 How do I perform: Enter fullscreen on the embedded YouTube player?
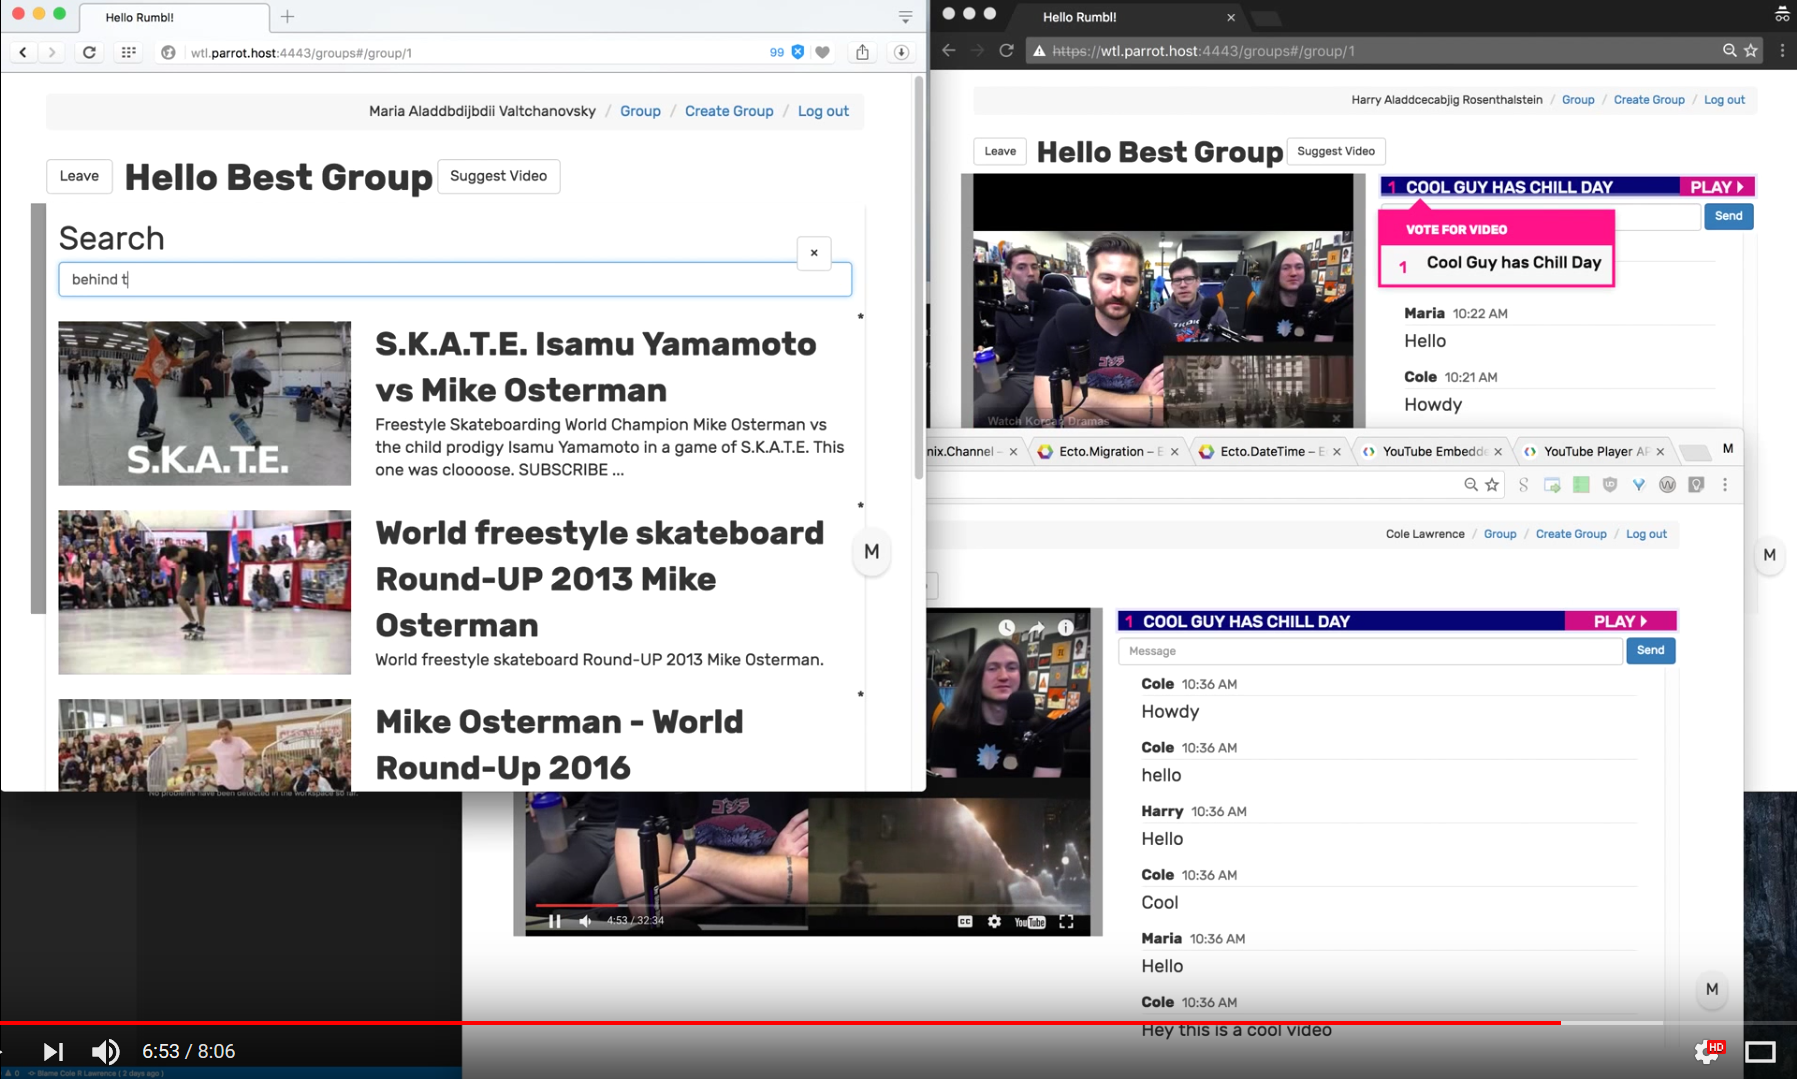[1066, 921]
